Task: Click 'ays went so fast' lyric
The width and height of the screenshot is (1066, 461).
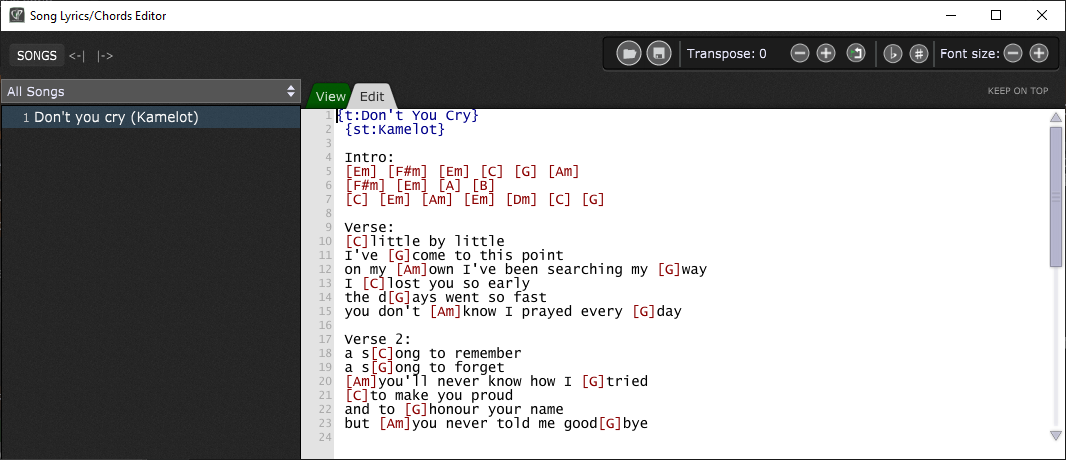Action: [479, 297]
